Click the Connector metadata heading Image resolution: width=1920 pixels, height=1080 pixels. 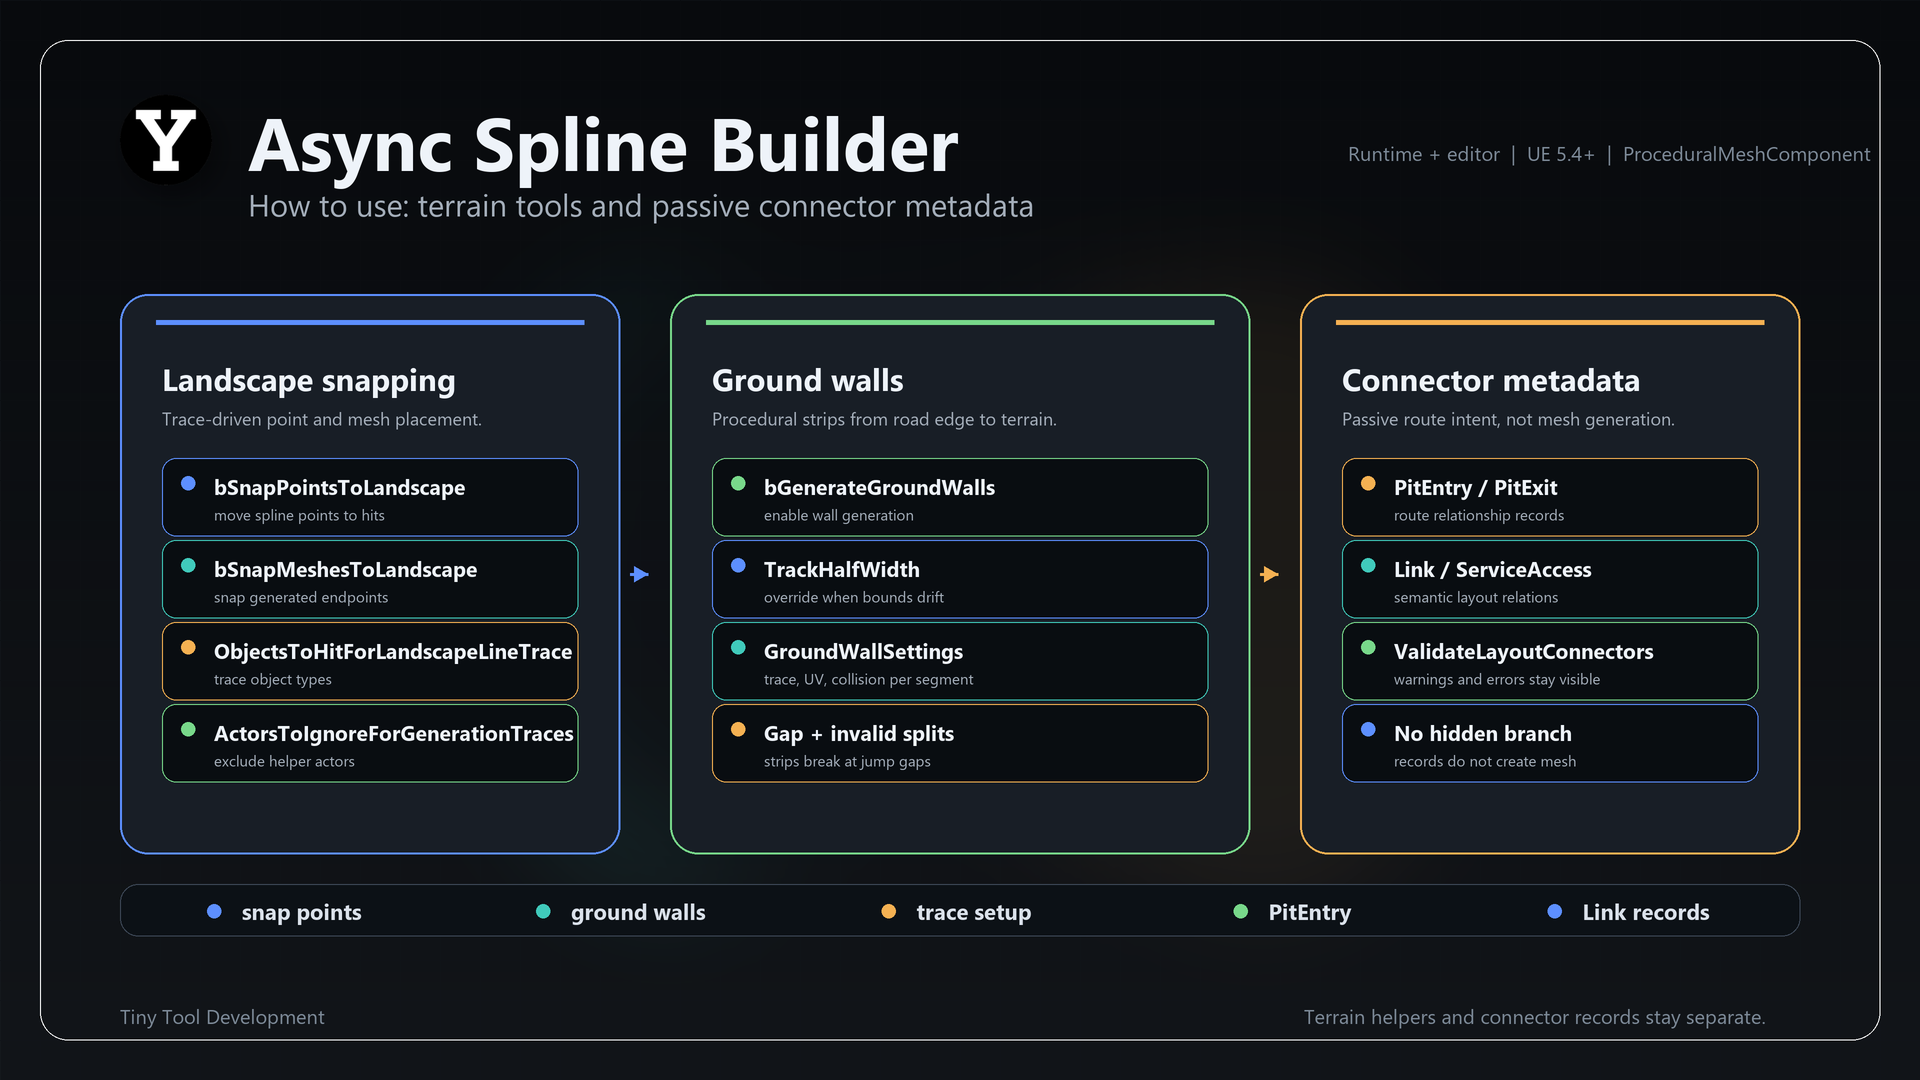1491,381
